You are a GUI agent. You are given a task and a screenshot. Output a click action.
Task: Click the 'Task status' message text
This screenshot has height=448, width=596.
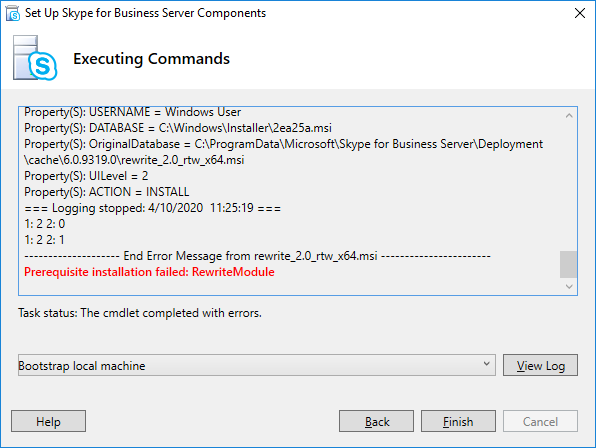click(x=140, y=313)
